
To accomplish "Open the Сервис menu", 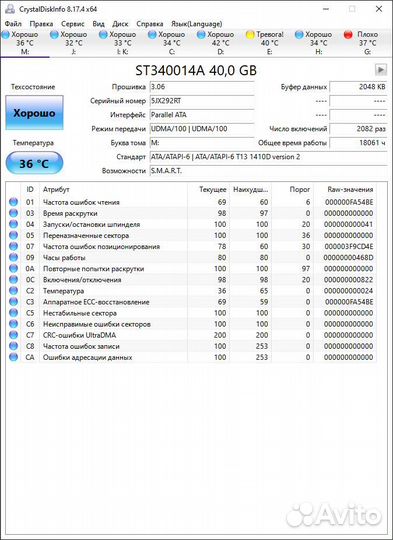I will (73, 24).
